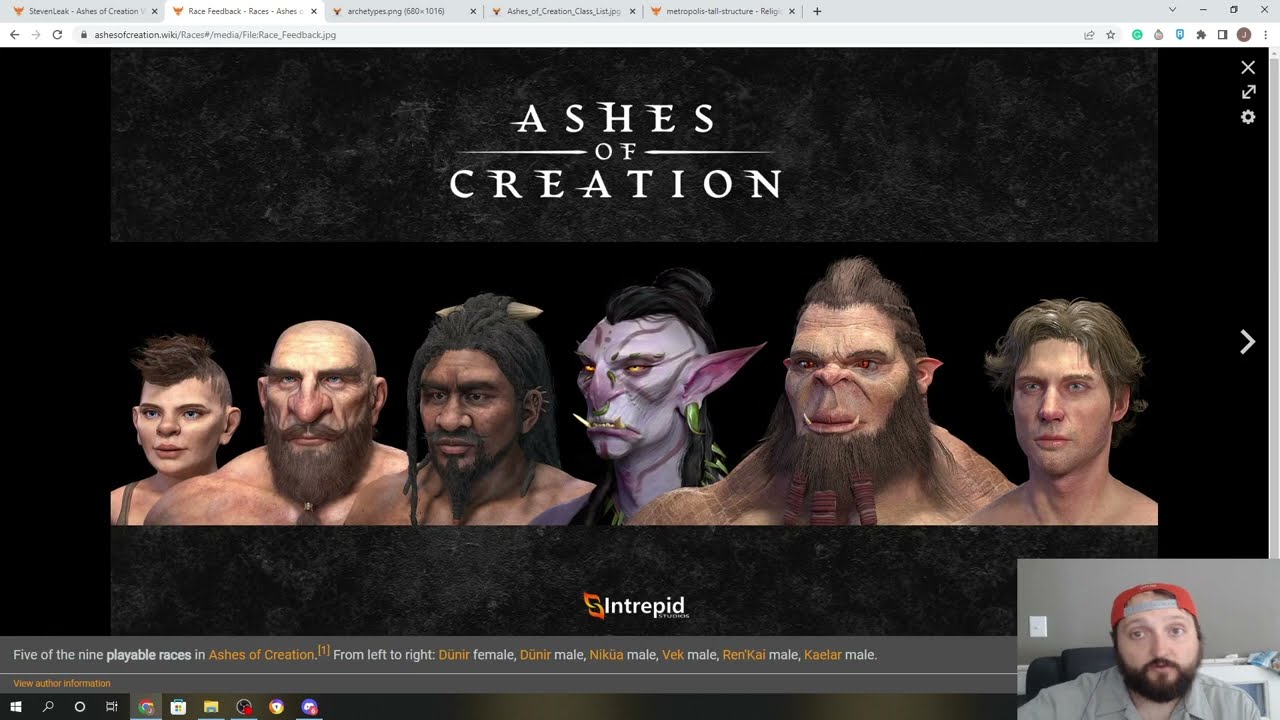Image resolution: width=1280 pixels, height=720 pixels.
Task: Close the archetypes.png tab
Action: (473, 11)
